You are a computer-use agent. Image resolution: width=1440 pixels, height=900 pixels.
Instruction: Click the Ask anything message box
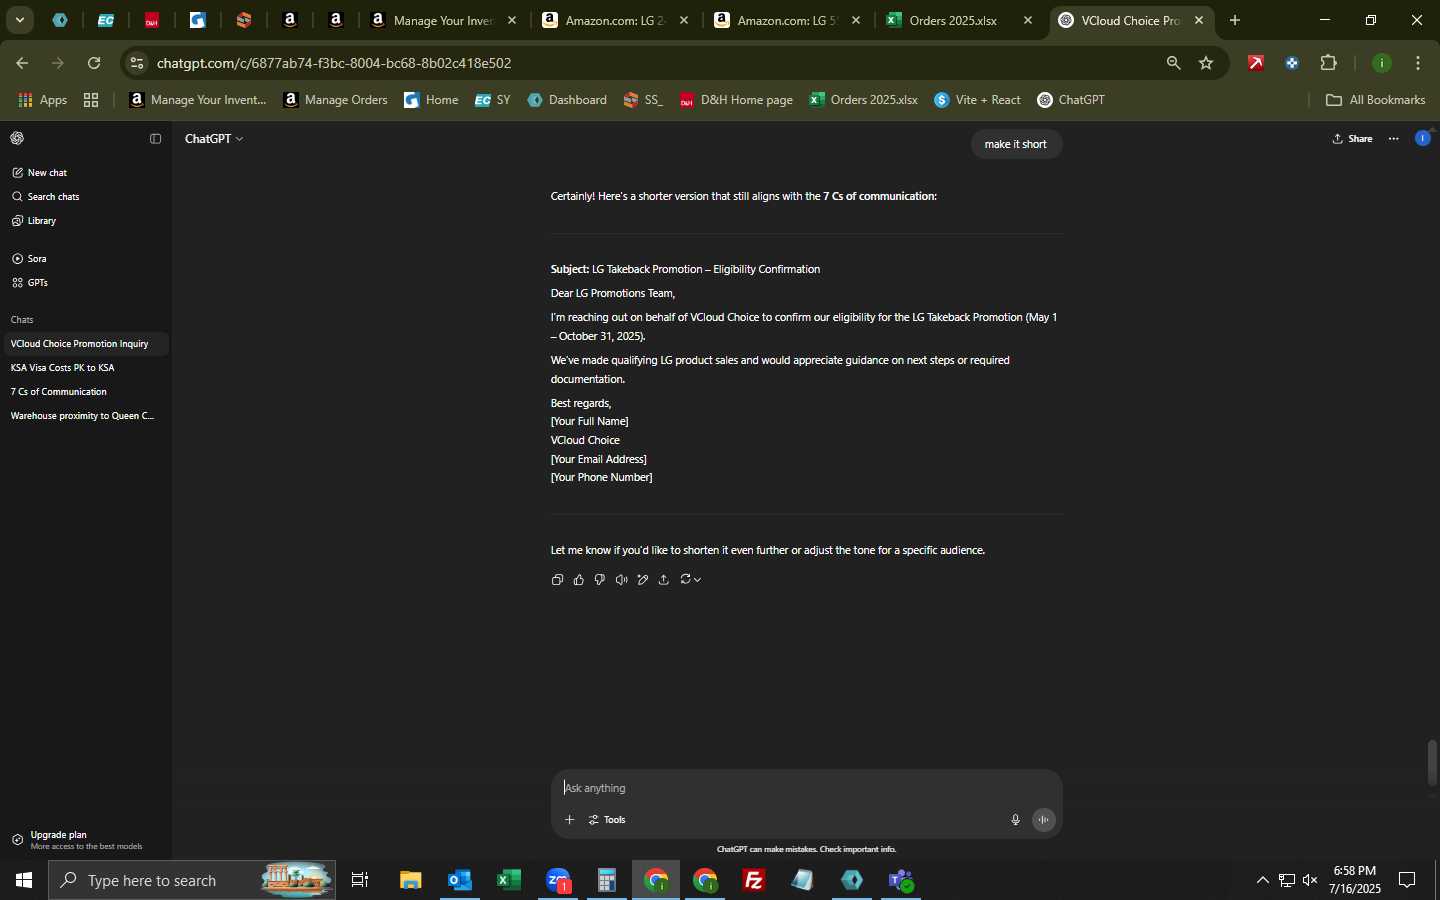coord(805,788)
